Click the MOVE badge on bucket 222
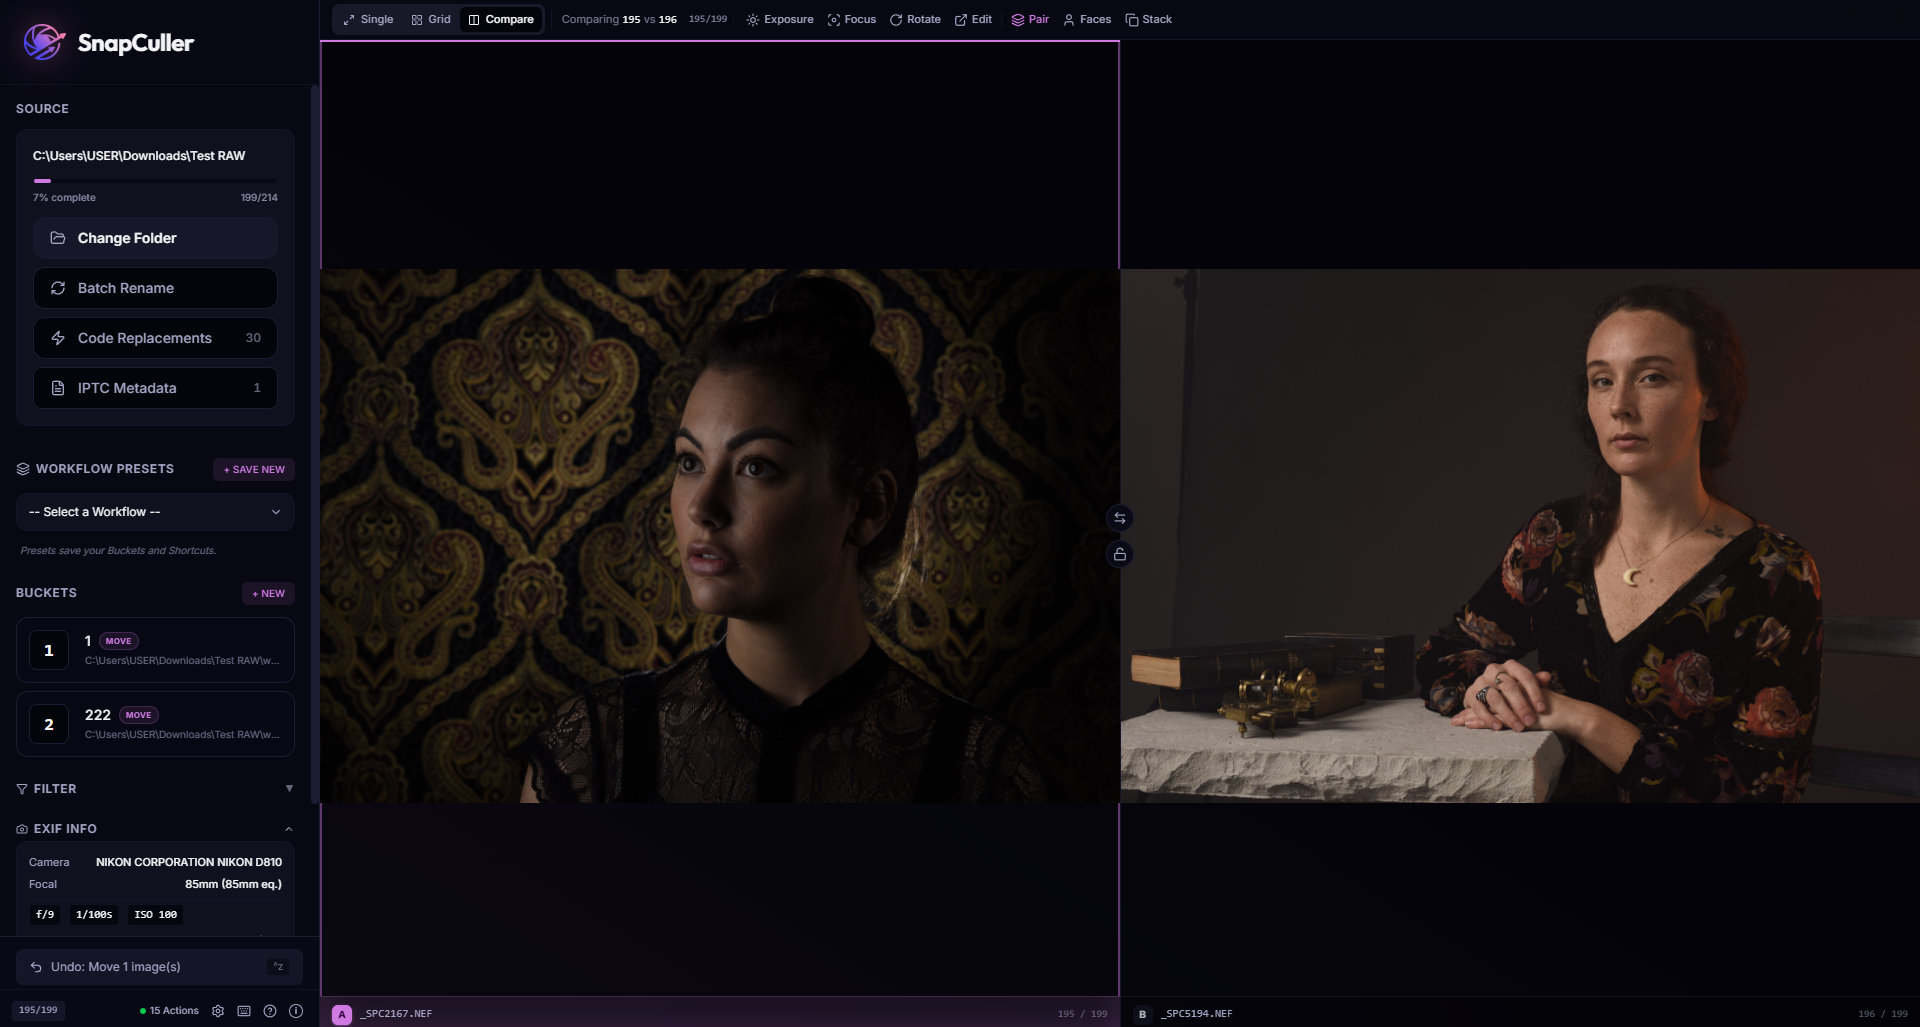The image size is (1920, 1027). point(138,715)
